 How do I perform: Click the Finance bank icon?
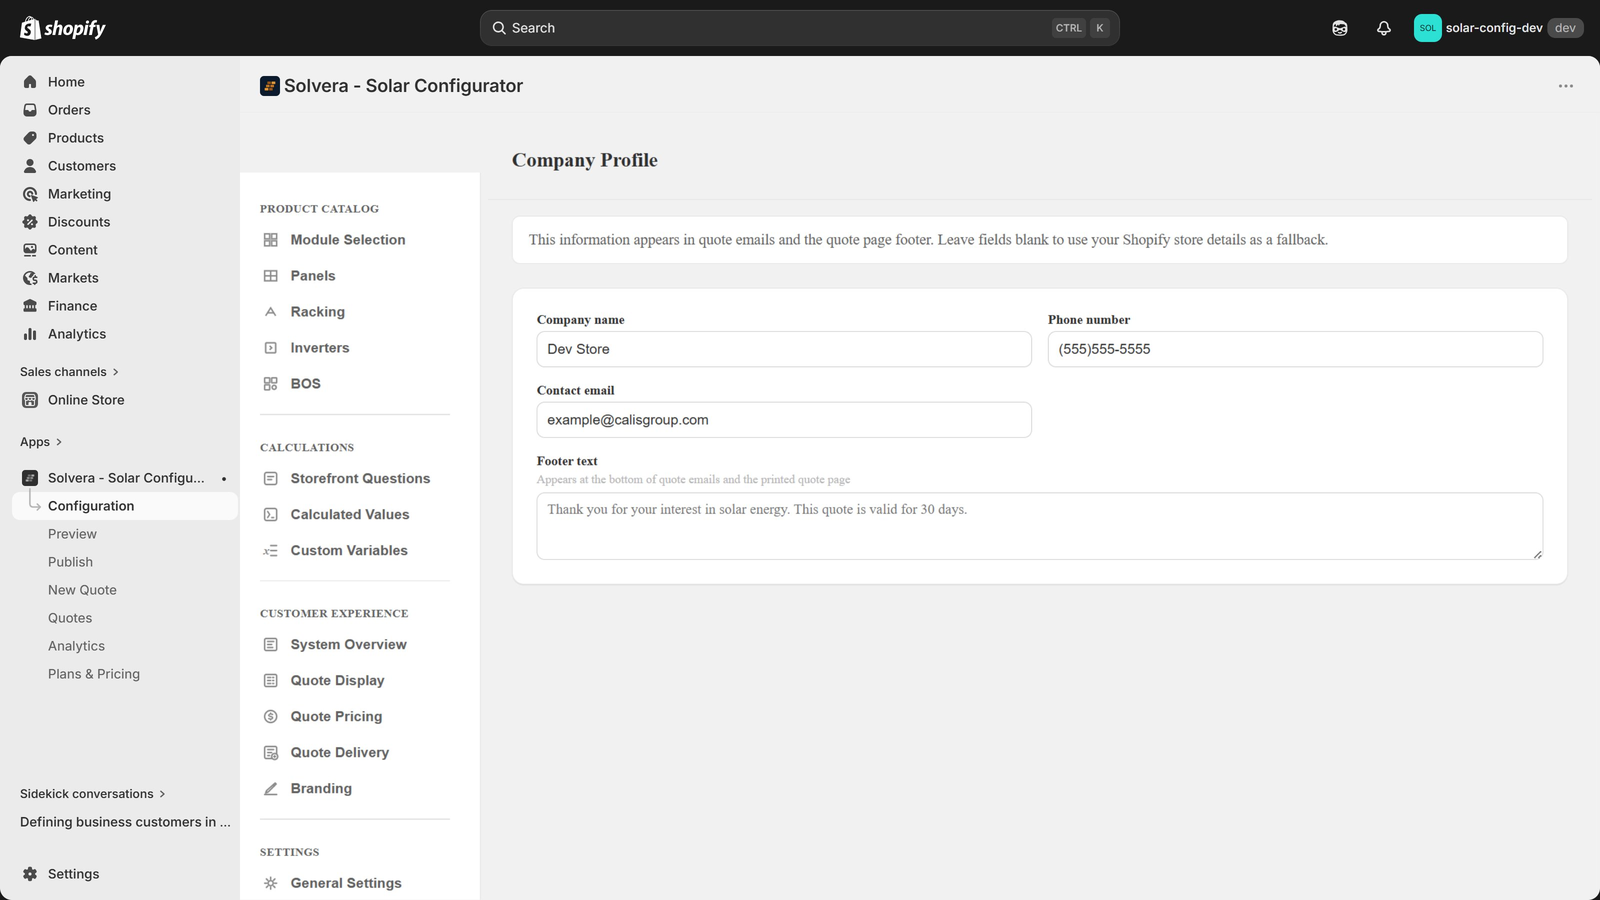[30, 306]
